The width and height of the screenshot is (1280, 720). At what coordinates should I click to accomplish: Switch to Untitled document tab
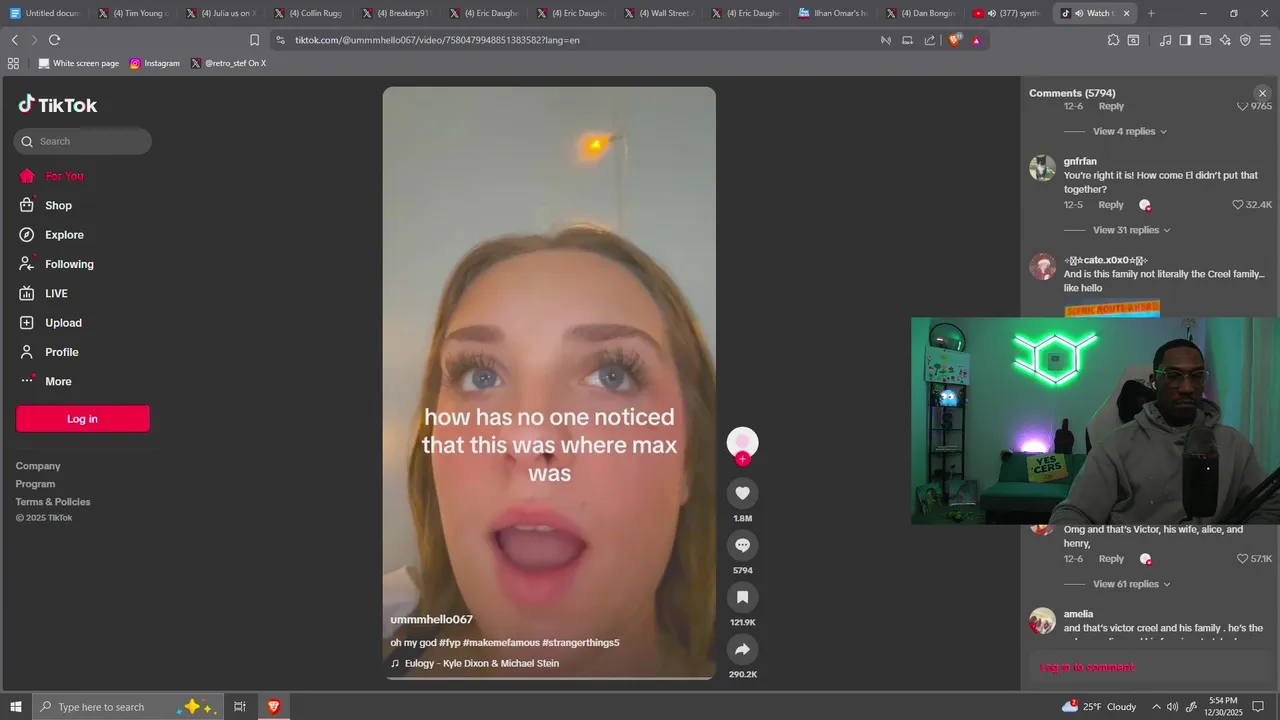click(44, 13)
